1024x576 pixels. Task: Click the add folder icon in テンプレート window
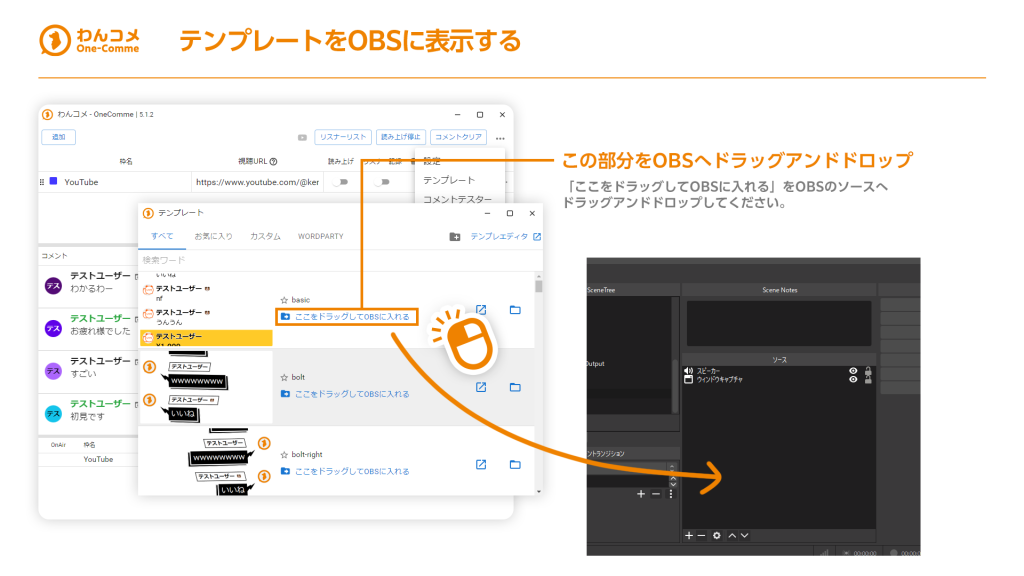point(455,236)
